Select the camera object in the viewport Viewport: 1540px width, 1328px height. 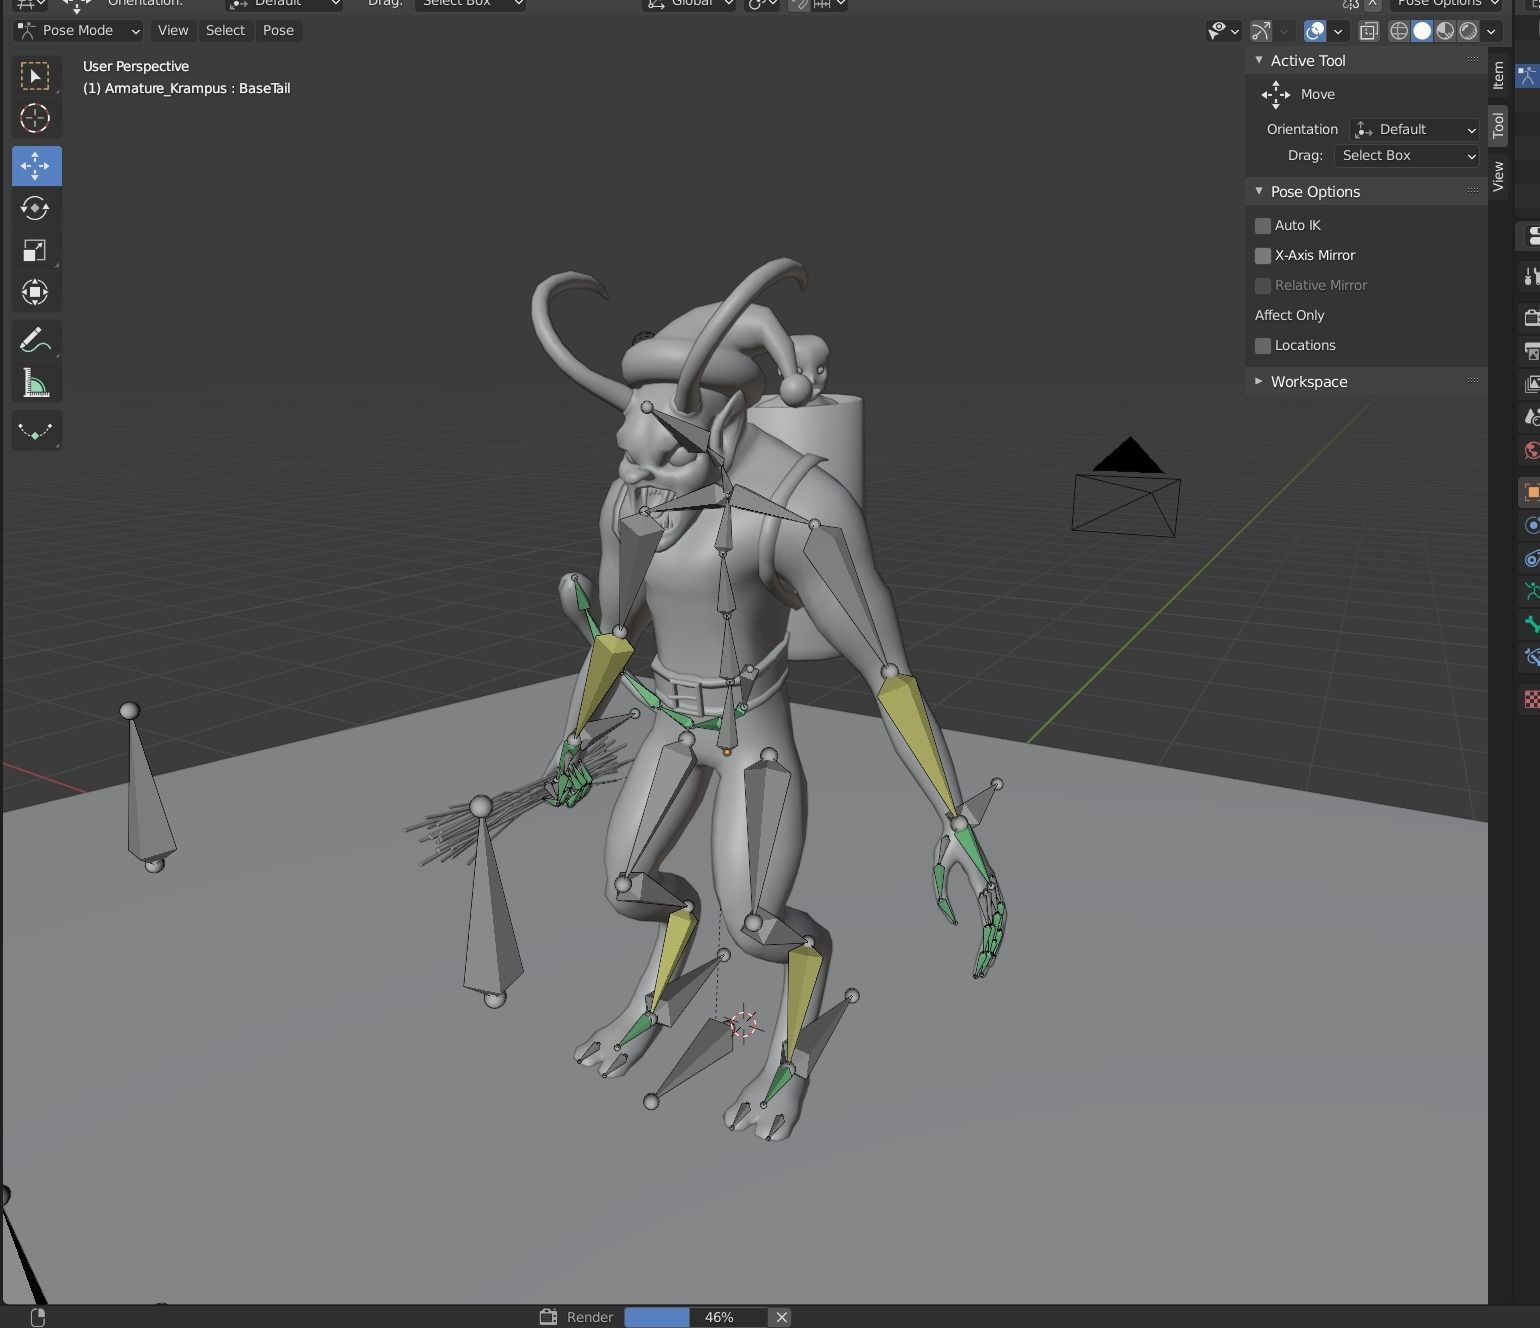(1126, 488)
